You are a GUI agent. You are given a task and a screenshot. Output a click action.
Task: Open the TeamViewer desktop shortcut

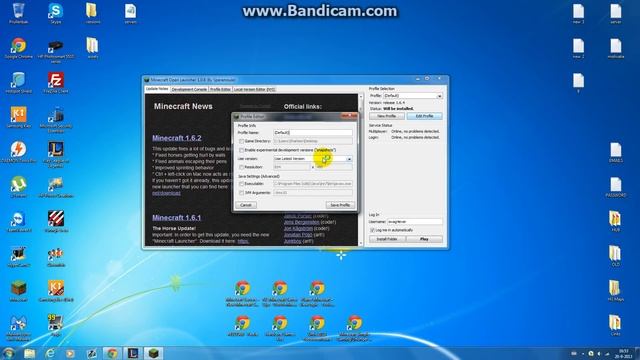tap(18, 222)
